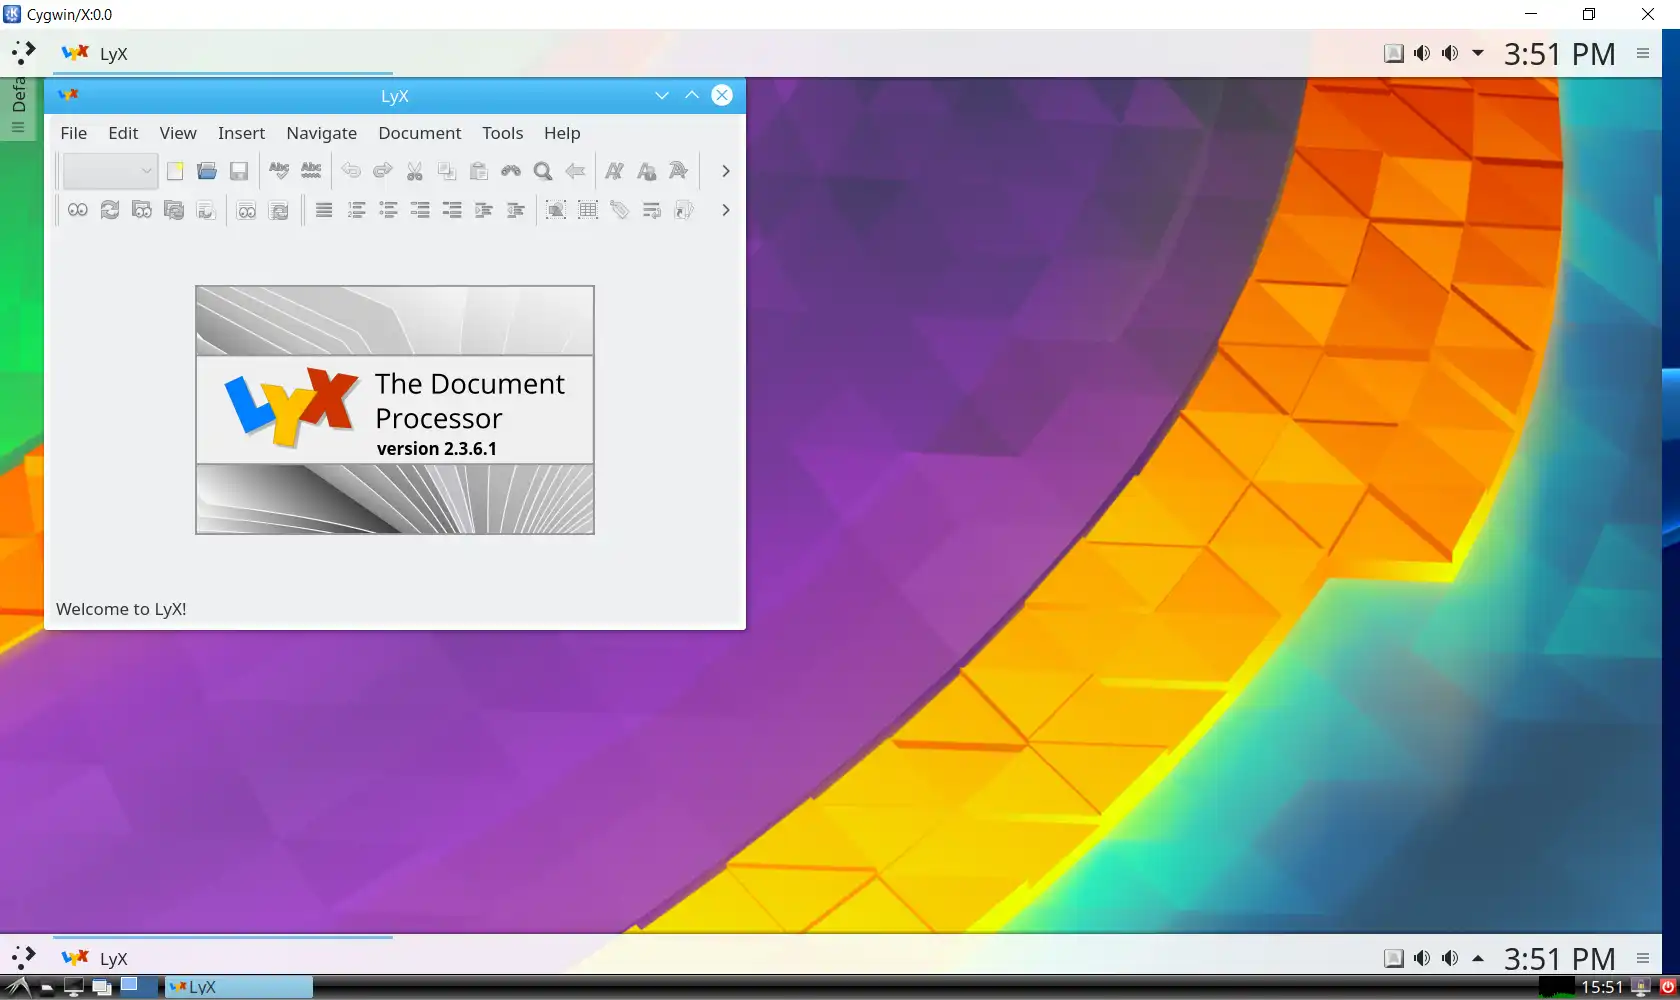
Task: Toggle continuous spellcheck (wavy underline Abc)
Action: tap(311, 171)
